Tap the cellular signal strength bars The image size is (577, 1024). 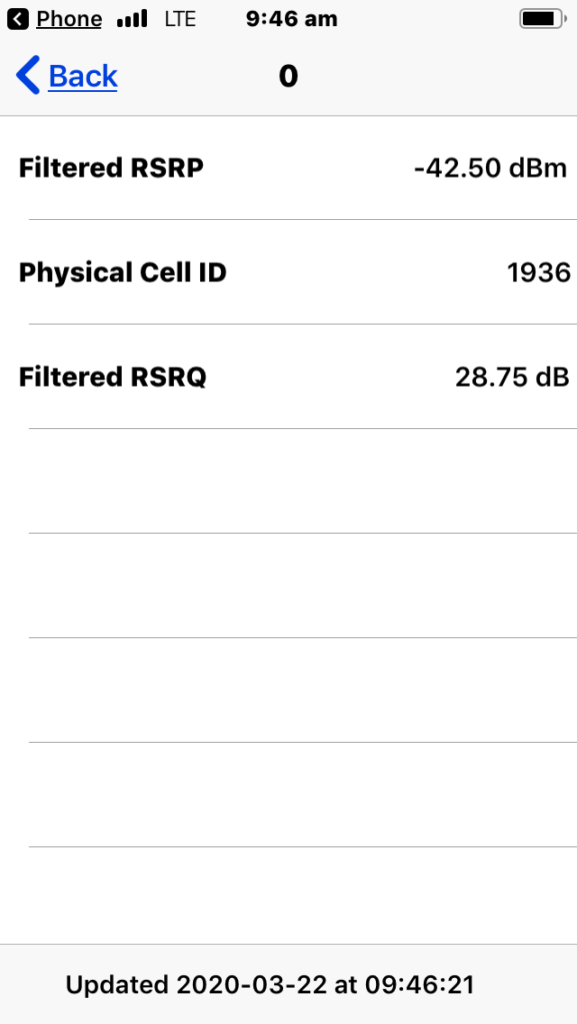(x=132, y=17)
